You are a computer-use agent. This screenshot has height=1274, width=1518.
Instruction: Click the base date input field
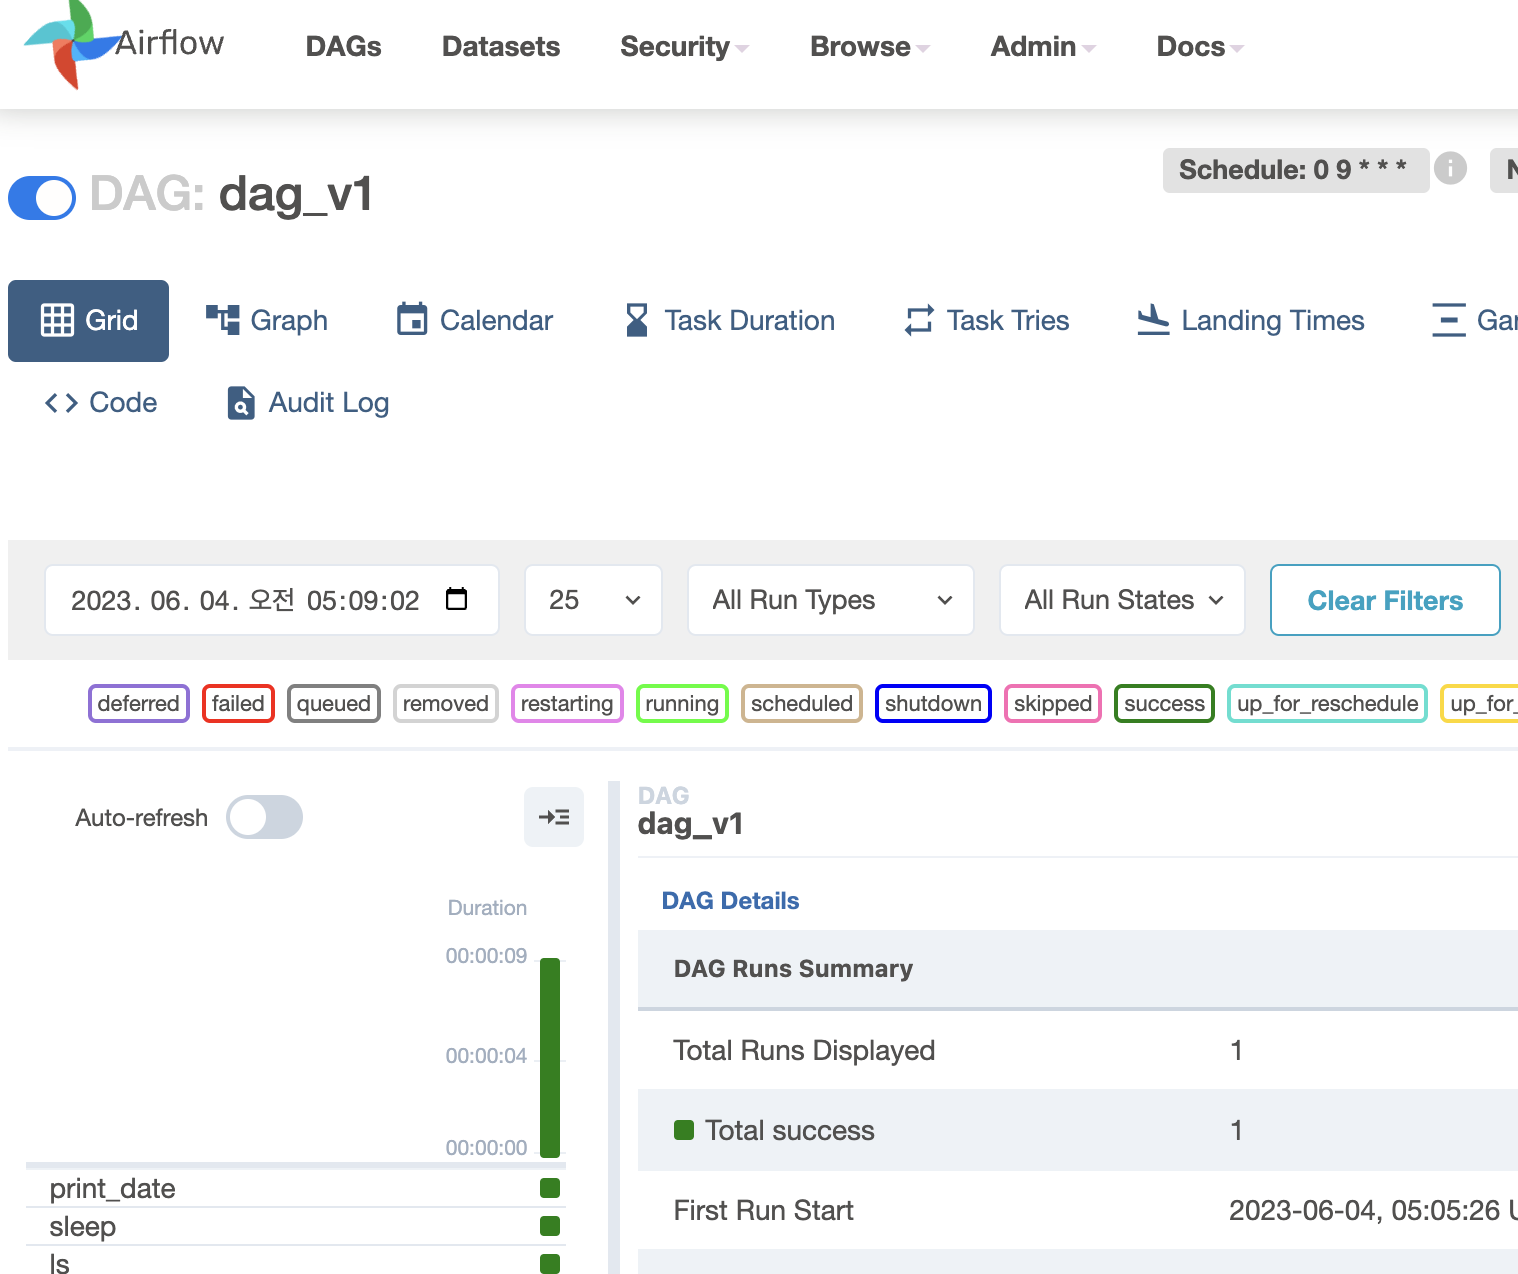[x=272, y=600]
